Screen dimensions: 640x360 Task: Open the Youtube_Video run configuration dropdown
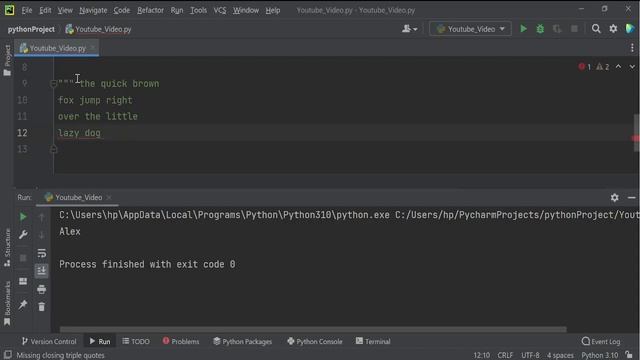tap(470, 29)
